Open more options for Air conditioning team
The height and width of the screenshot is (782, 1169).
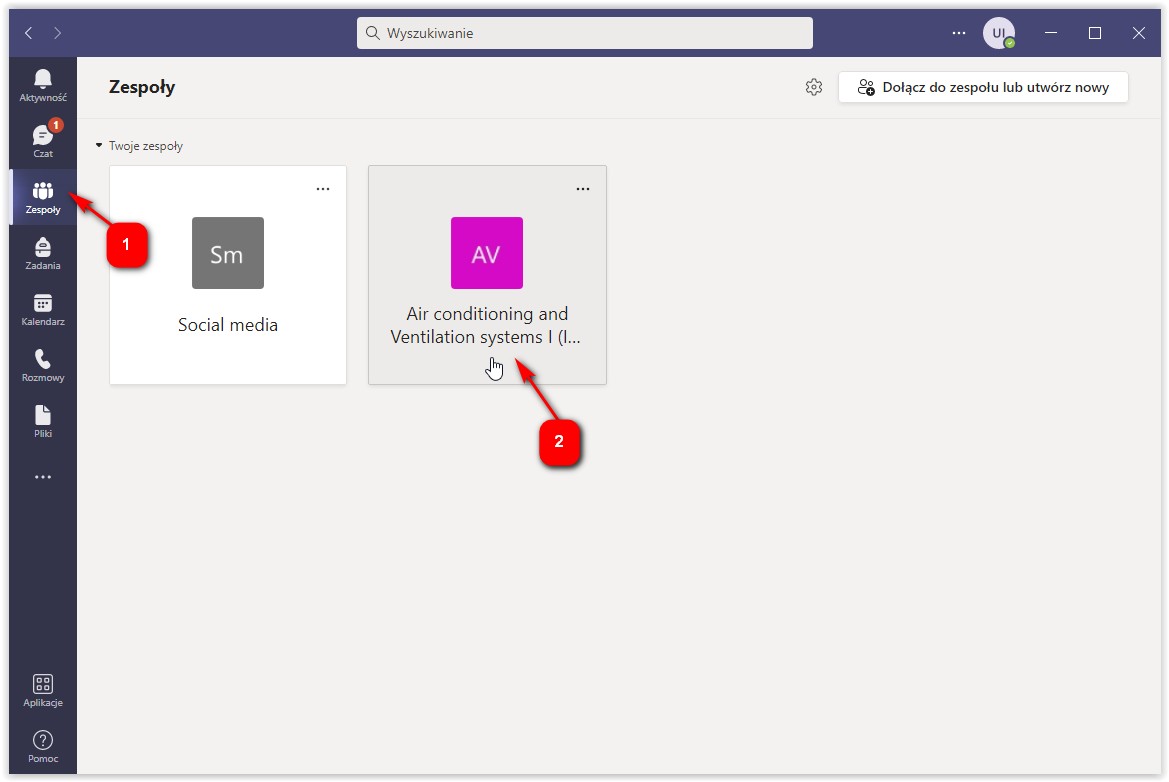[583, 189]
